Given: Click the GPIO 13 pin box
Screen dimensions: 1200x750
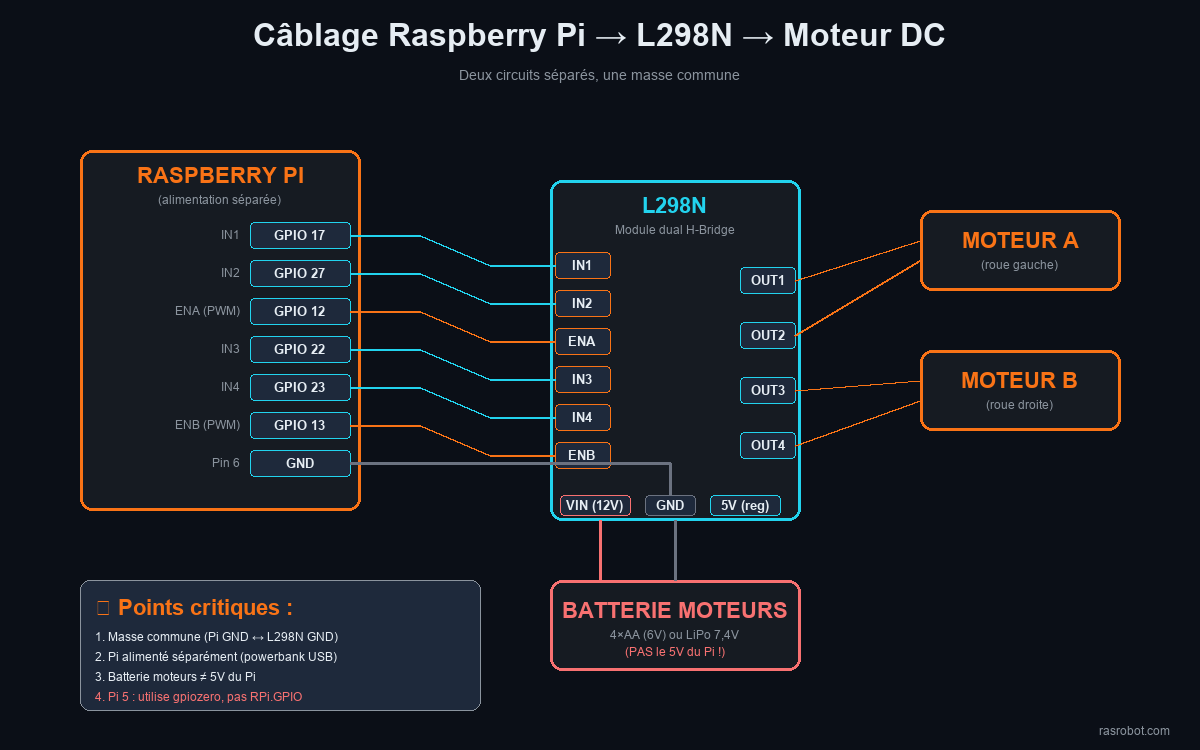Looking at the screenshot, I should click(300, 425).
